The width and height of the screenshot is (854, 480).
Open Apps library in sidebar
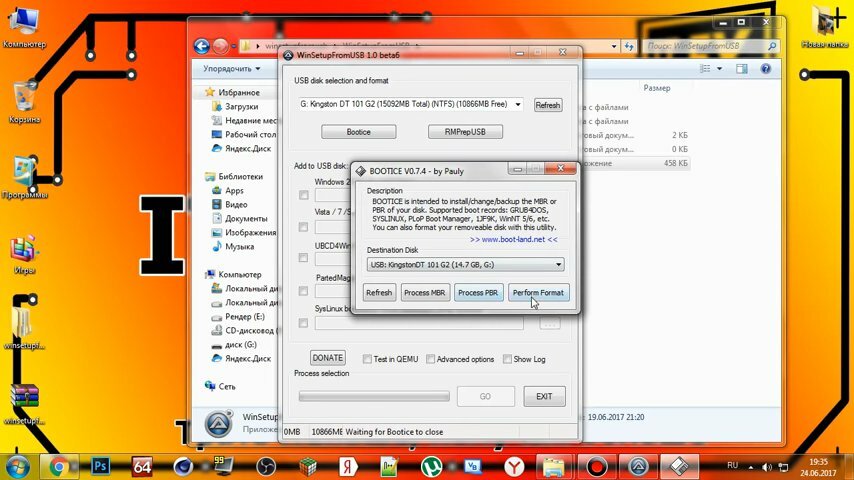(234, 190)
